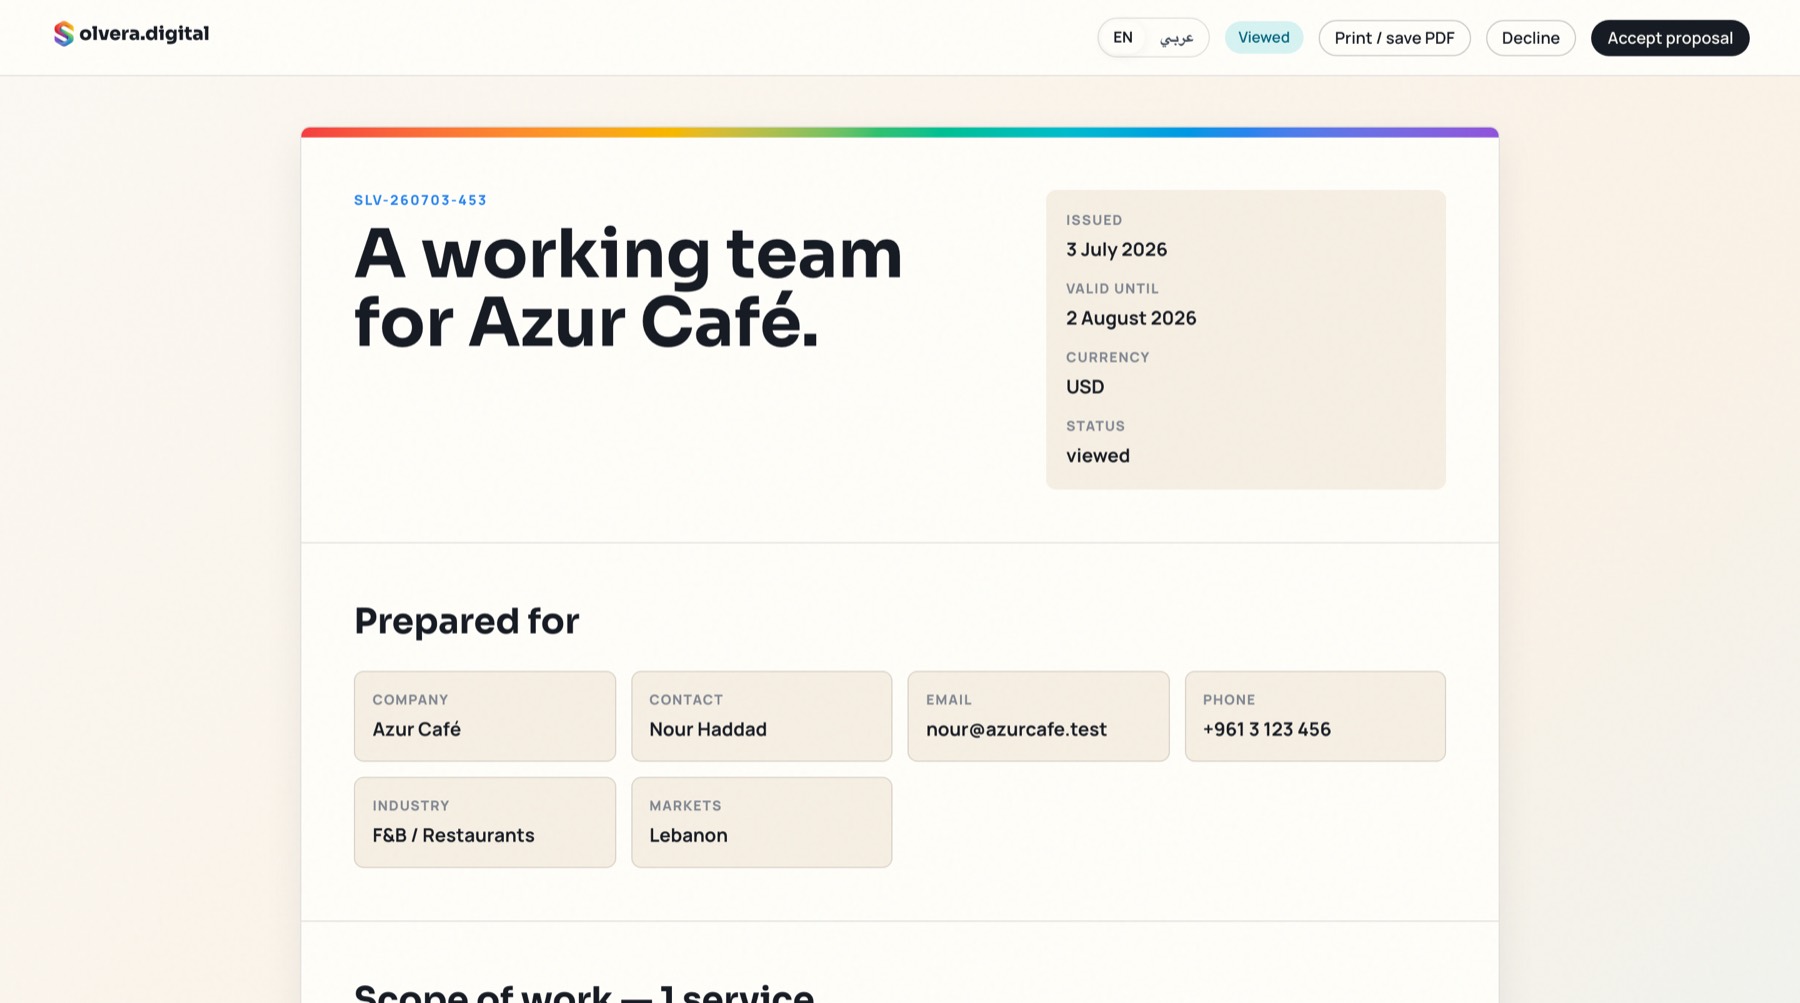This screenshot has height=1003, width=1800.
Task: Click the Viewed status badge
Action: 1264,38
